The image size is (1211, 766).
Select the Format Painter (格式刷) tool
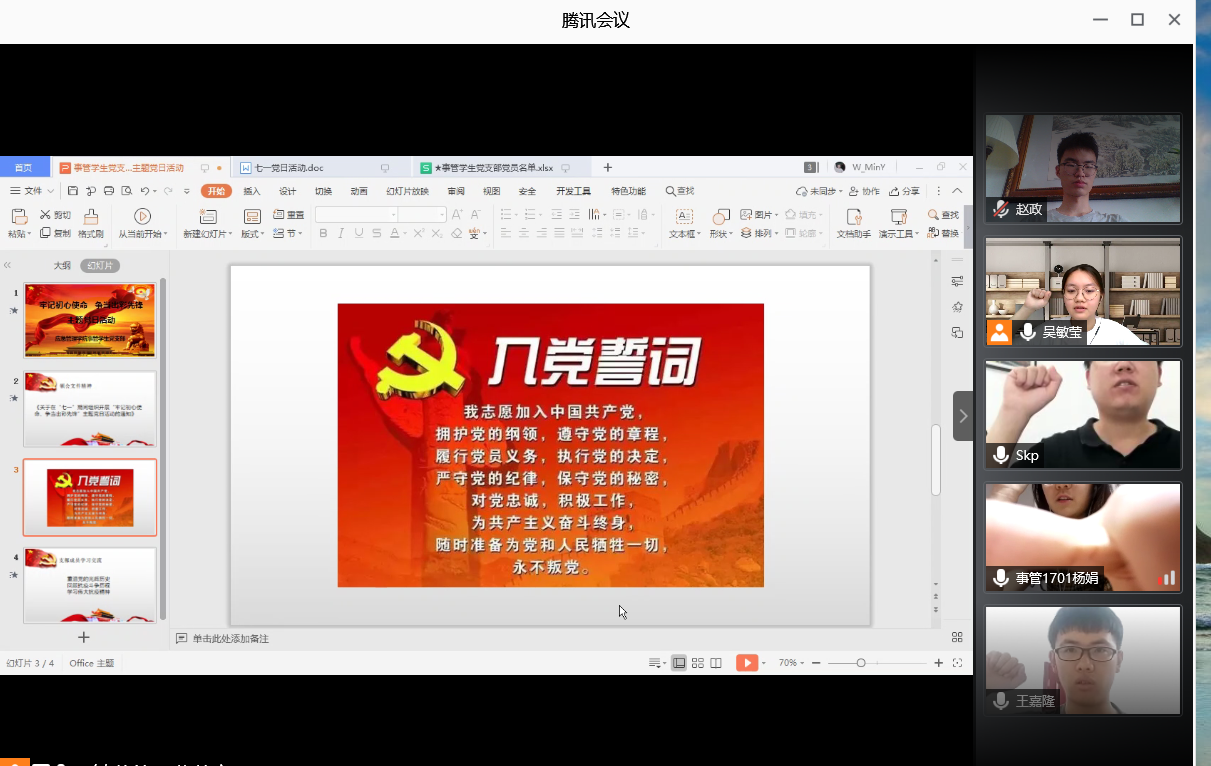tap(91, 224)
